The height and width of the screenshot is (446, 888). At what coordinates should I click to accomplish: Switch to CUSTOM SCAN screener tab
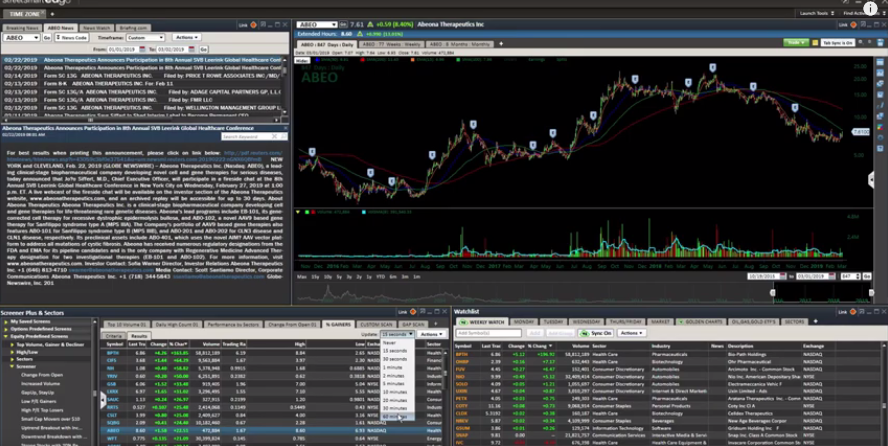[x=376, y=324]
